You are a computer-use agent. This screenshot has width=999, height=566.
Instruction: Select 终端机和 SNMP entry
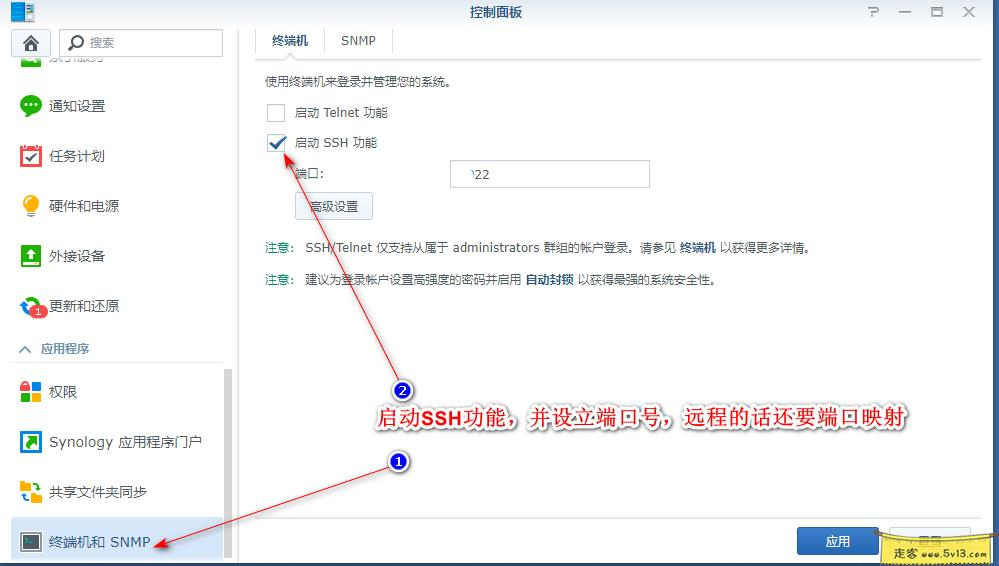click(117, 542)
